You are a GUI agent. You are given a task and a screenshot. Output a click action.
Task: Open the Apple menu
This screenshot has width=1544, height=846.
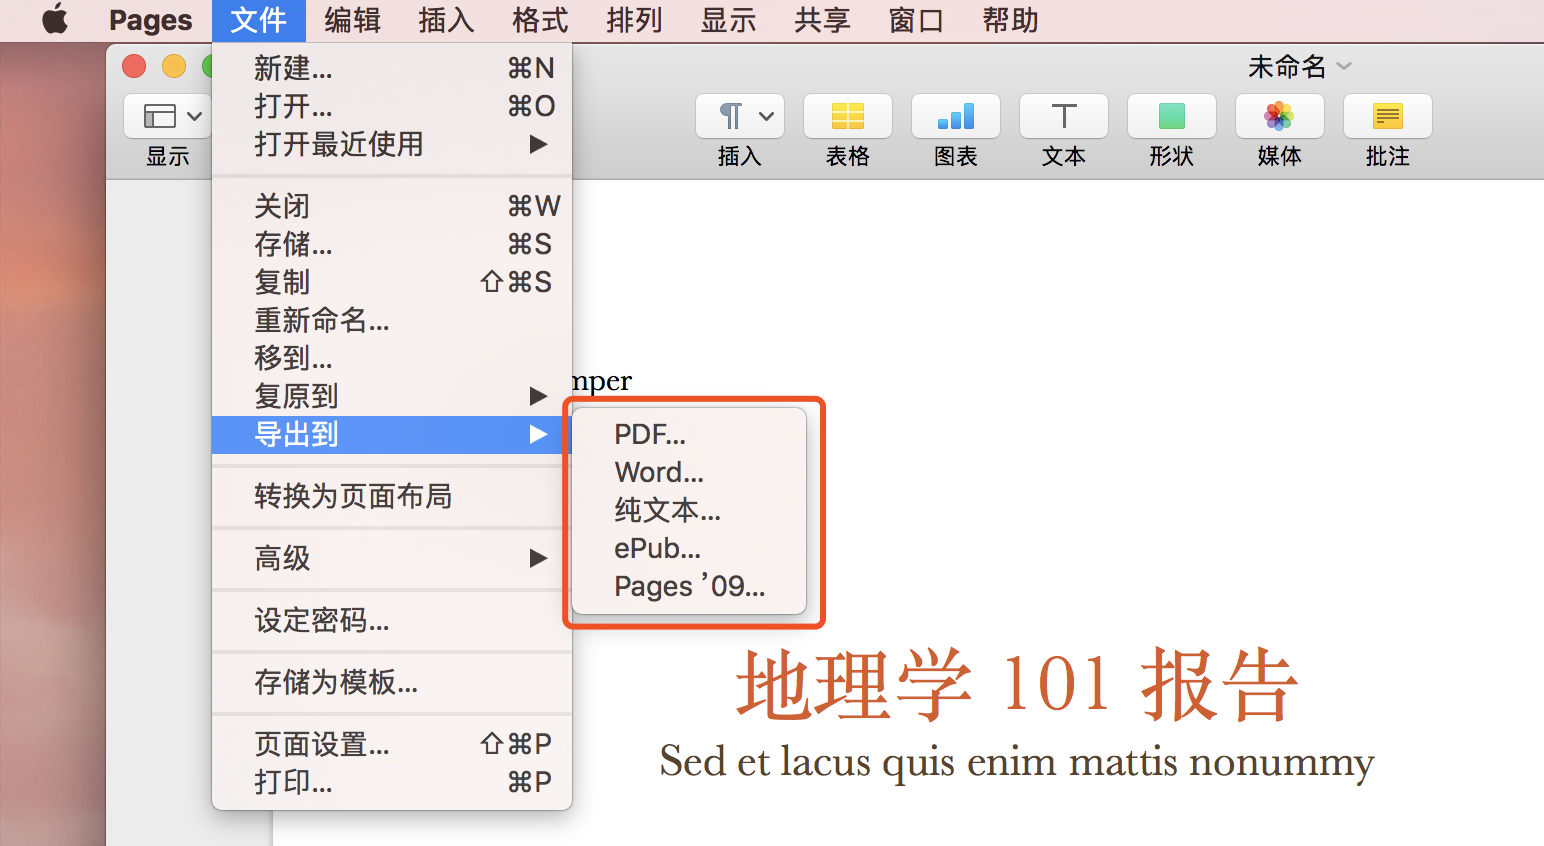click(x=55, y=19)
